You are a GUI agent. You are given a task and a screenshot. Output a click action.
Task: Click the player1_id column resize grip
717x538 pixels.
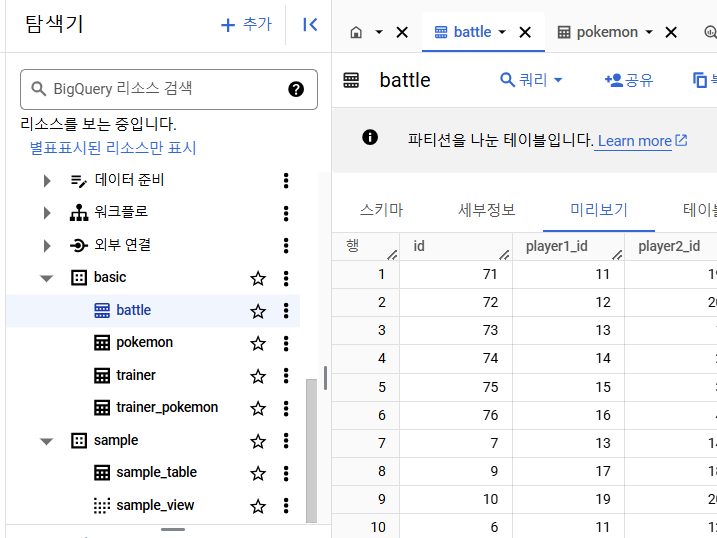[x=617, y=255]
